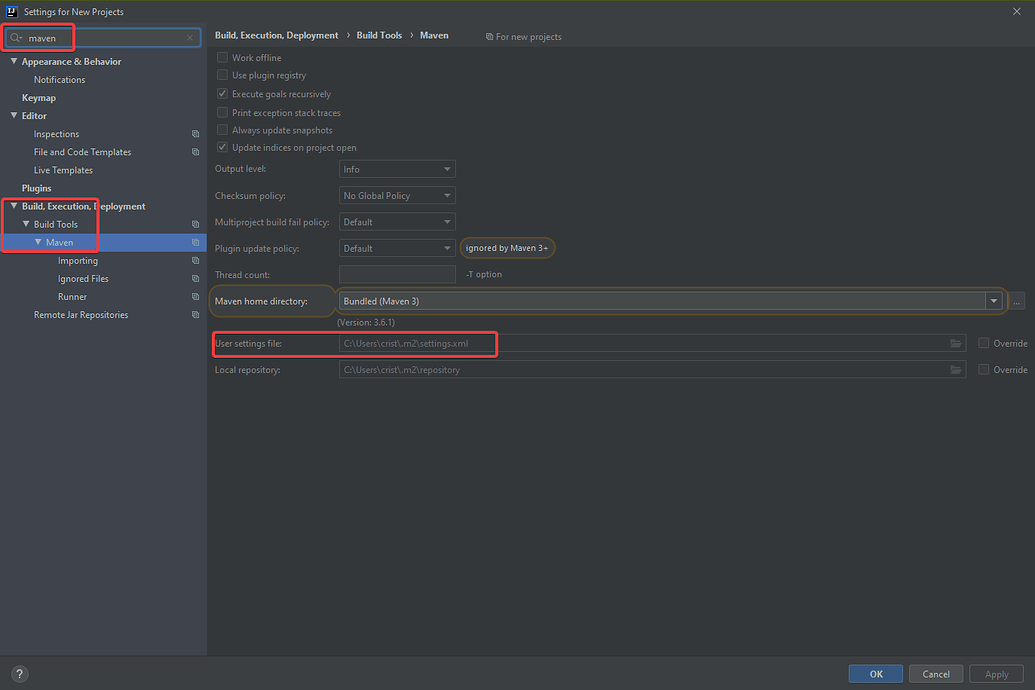Enable the Work offline checkbox

222,57
